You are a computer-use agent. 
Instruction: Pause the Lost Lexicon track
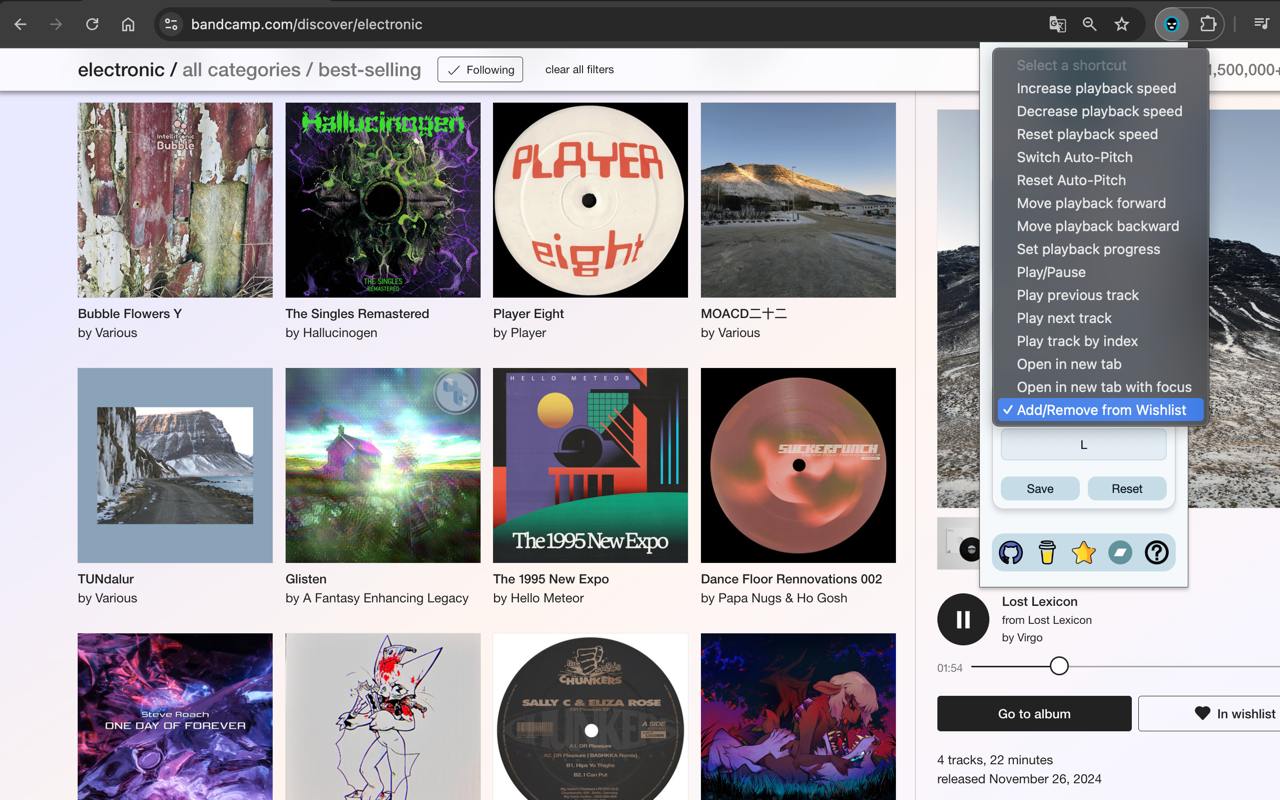tap(963, 619)
